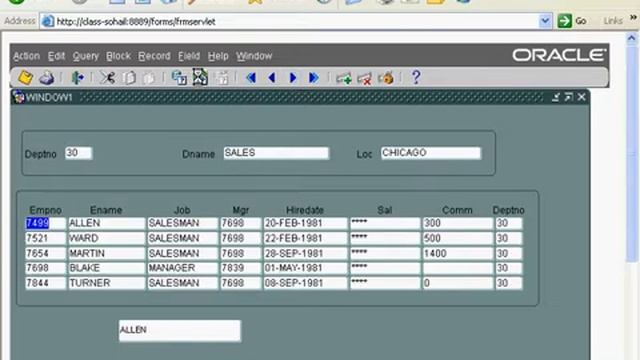Click the Deptno field containing 30

tap(79, 153)
